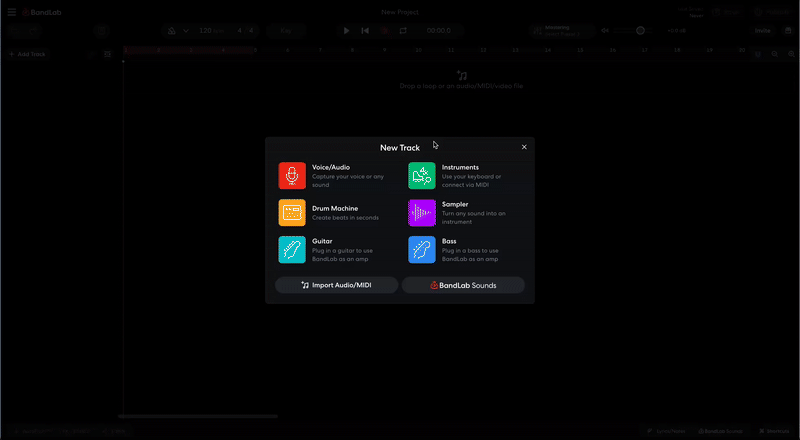Click the red record button
800x440 pixels.
point(385,31)
